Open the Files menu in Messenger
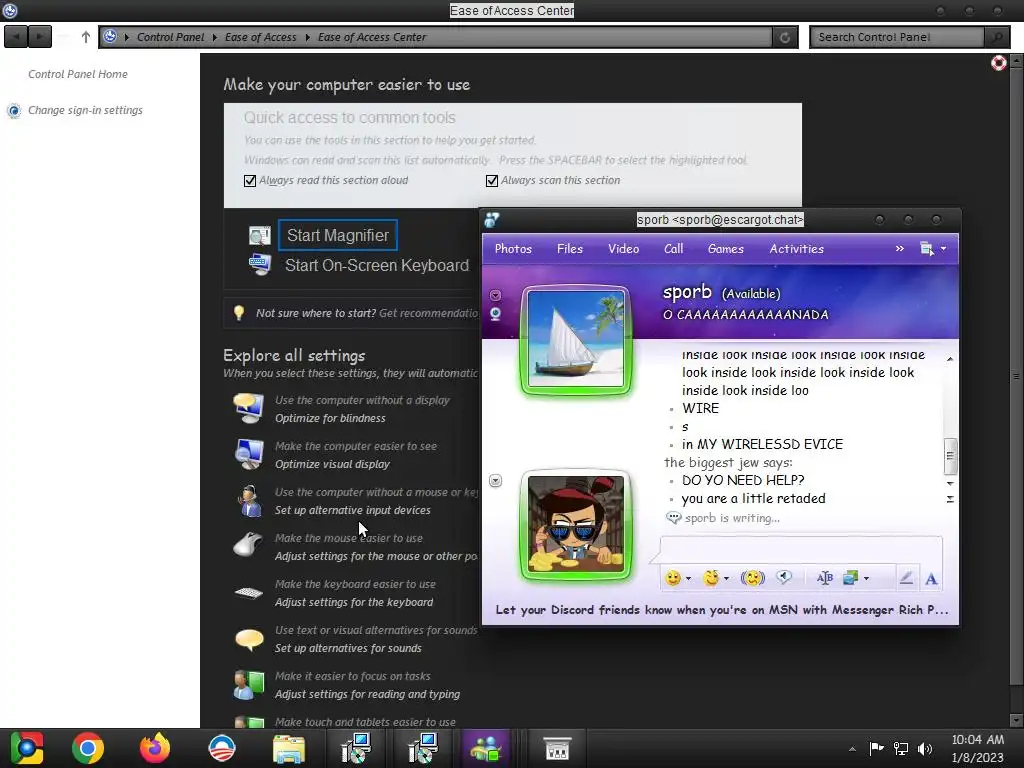The width and height of the screenshot is (1024, 768). click(x=569, y=249)
